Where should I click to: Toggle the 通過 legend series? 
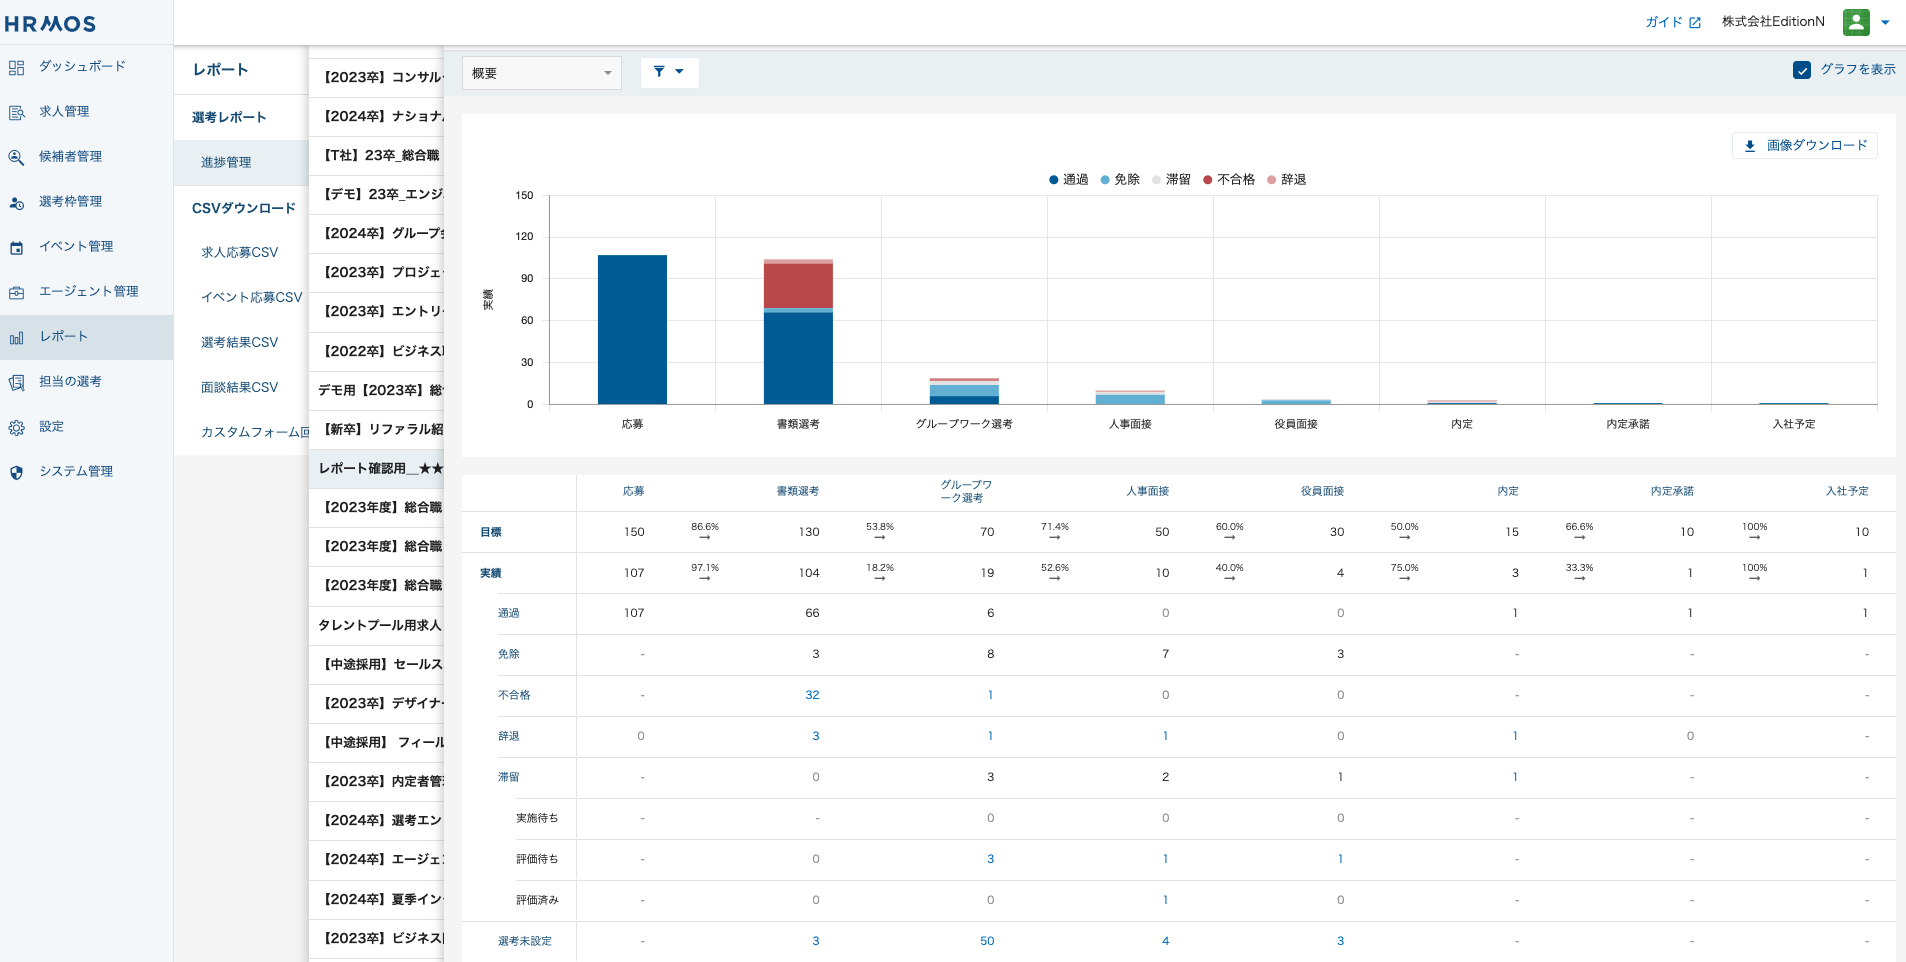coord(1068,180)
